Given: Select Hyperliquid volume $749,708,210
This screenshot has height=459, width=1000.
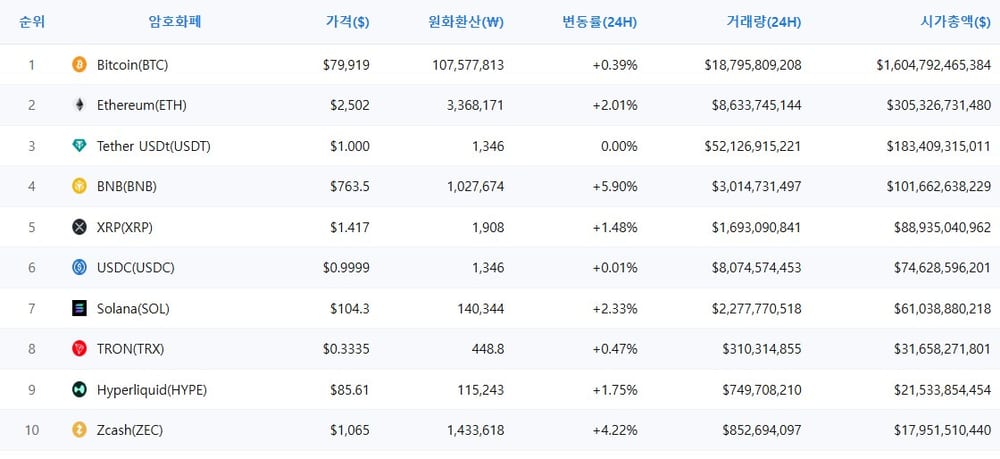Looking at the screenshot, I should (x=762, y=390).
